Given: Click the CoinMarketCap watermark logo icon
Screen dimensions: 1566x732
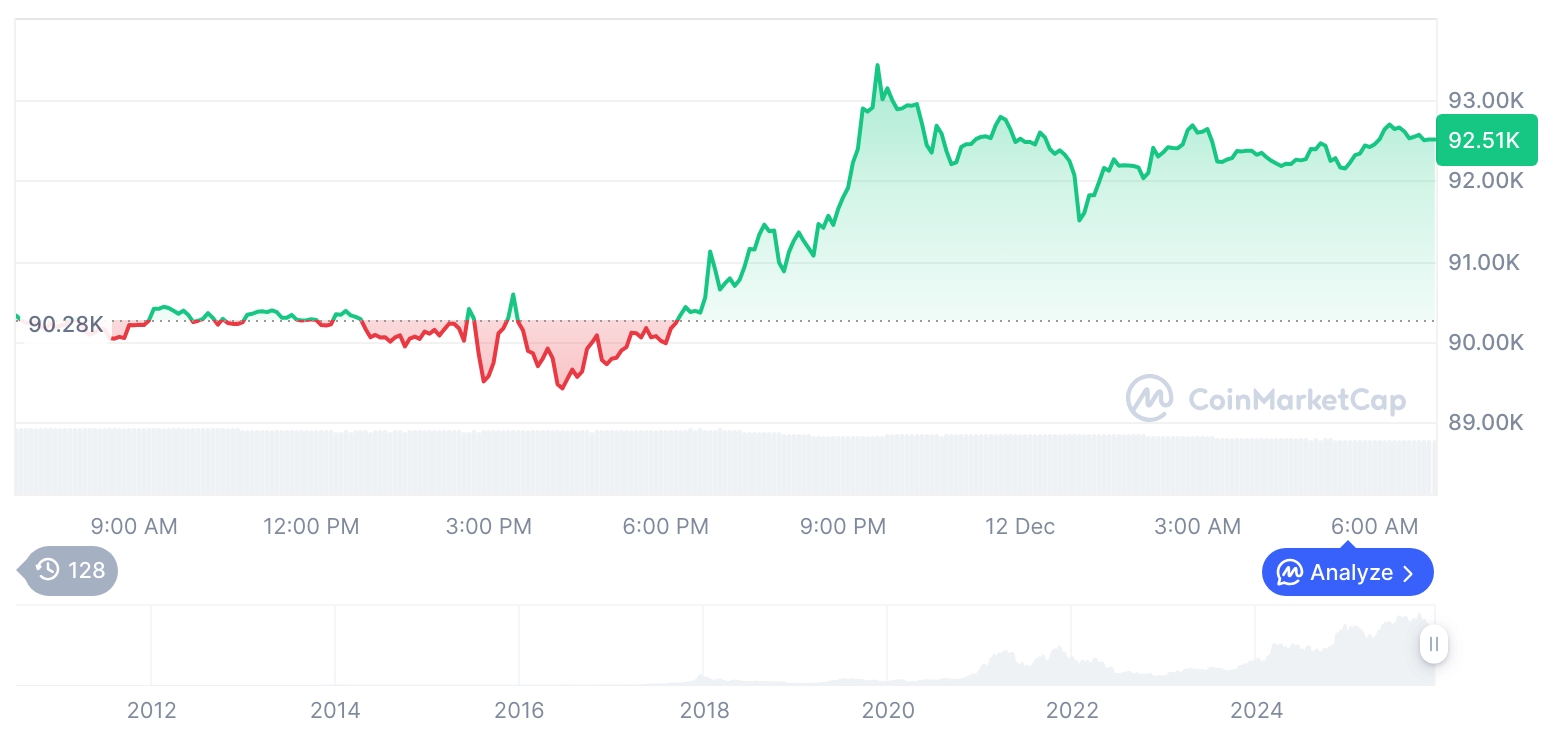Looking at the screenshot, I should (1150, 399).
